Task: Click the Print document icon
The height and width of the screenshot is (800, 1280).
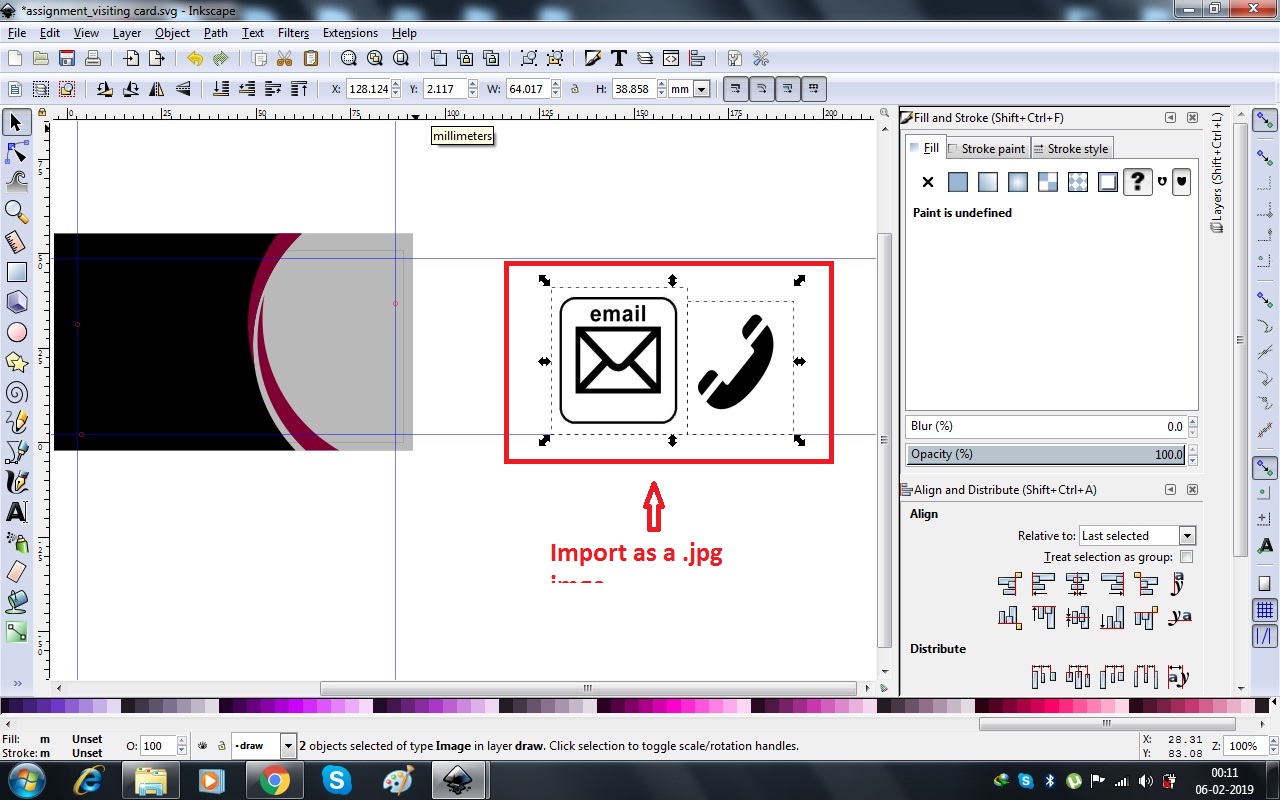Action: click(x=92, y=58)
